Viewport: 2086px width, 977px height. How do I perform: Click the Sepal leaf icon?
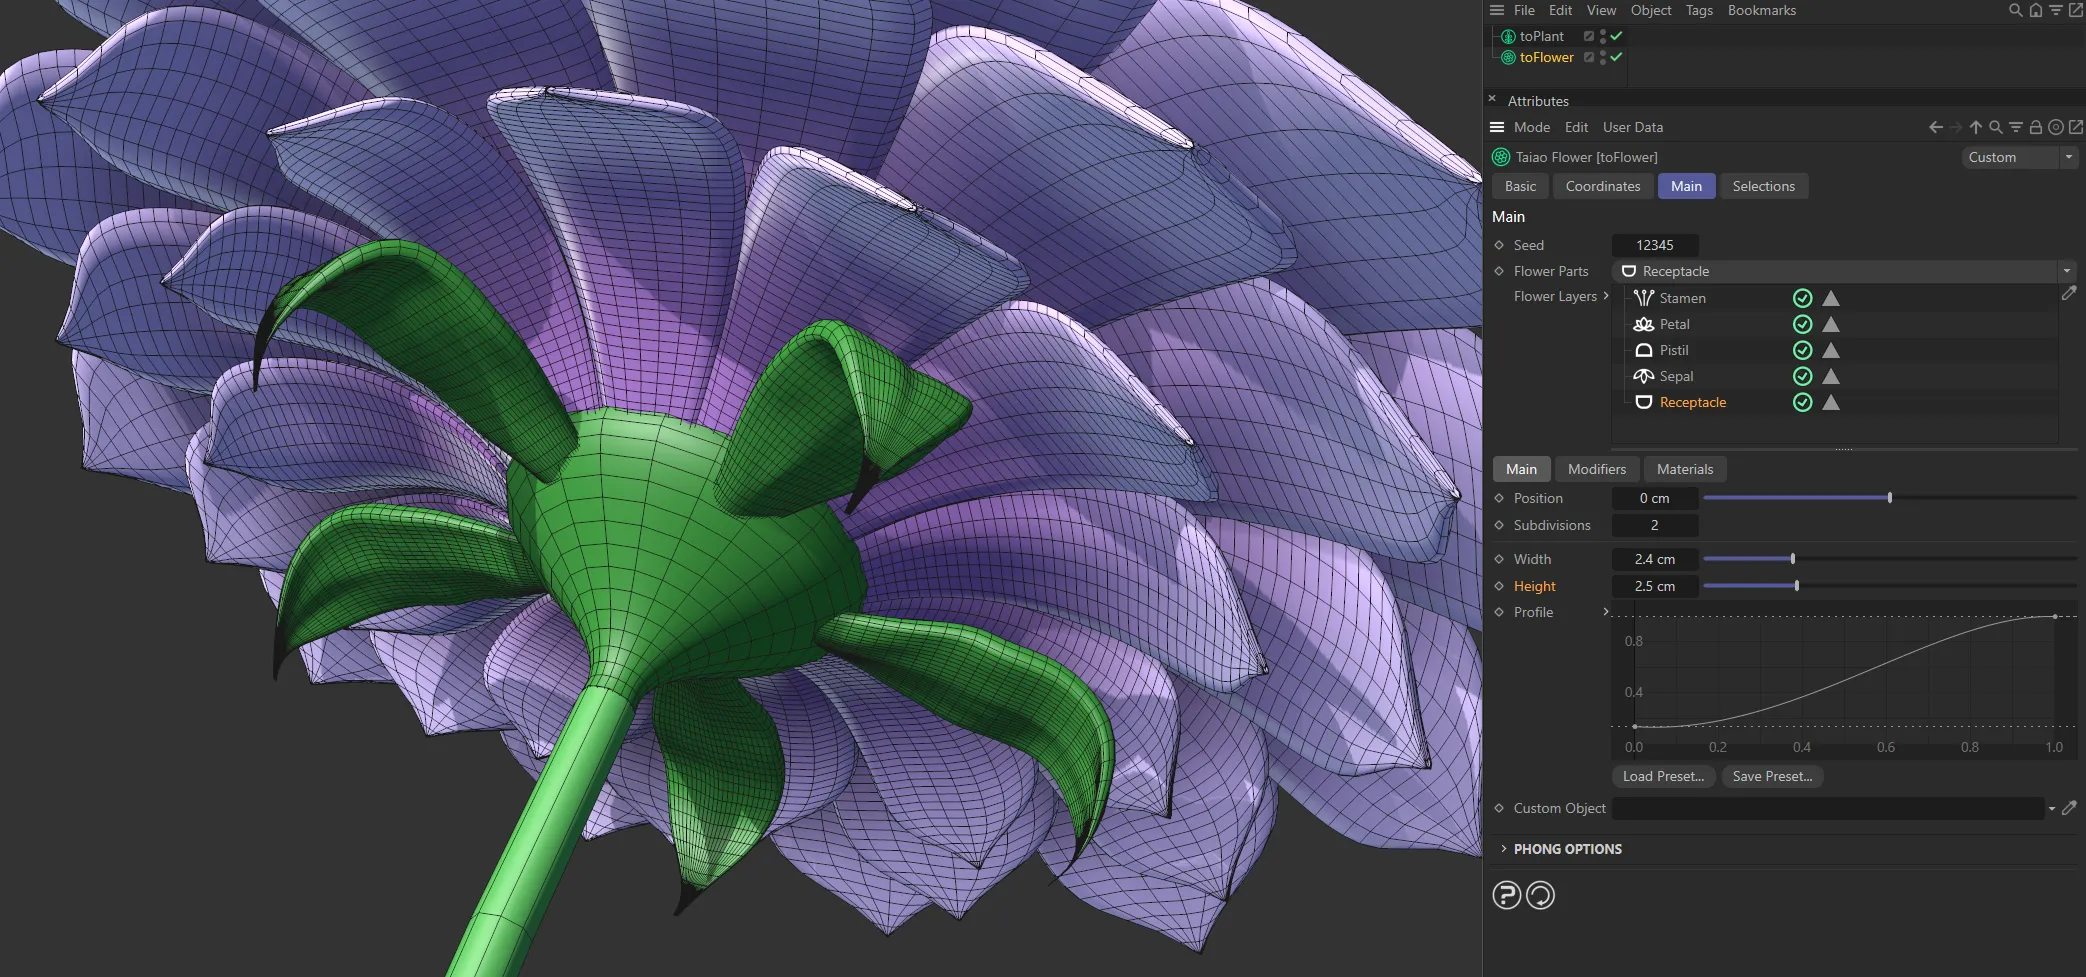(1643, 376)
